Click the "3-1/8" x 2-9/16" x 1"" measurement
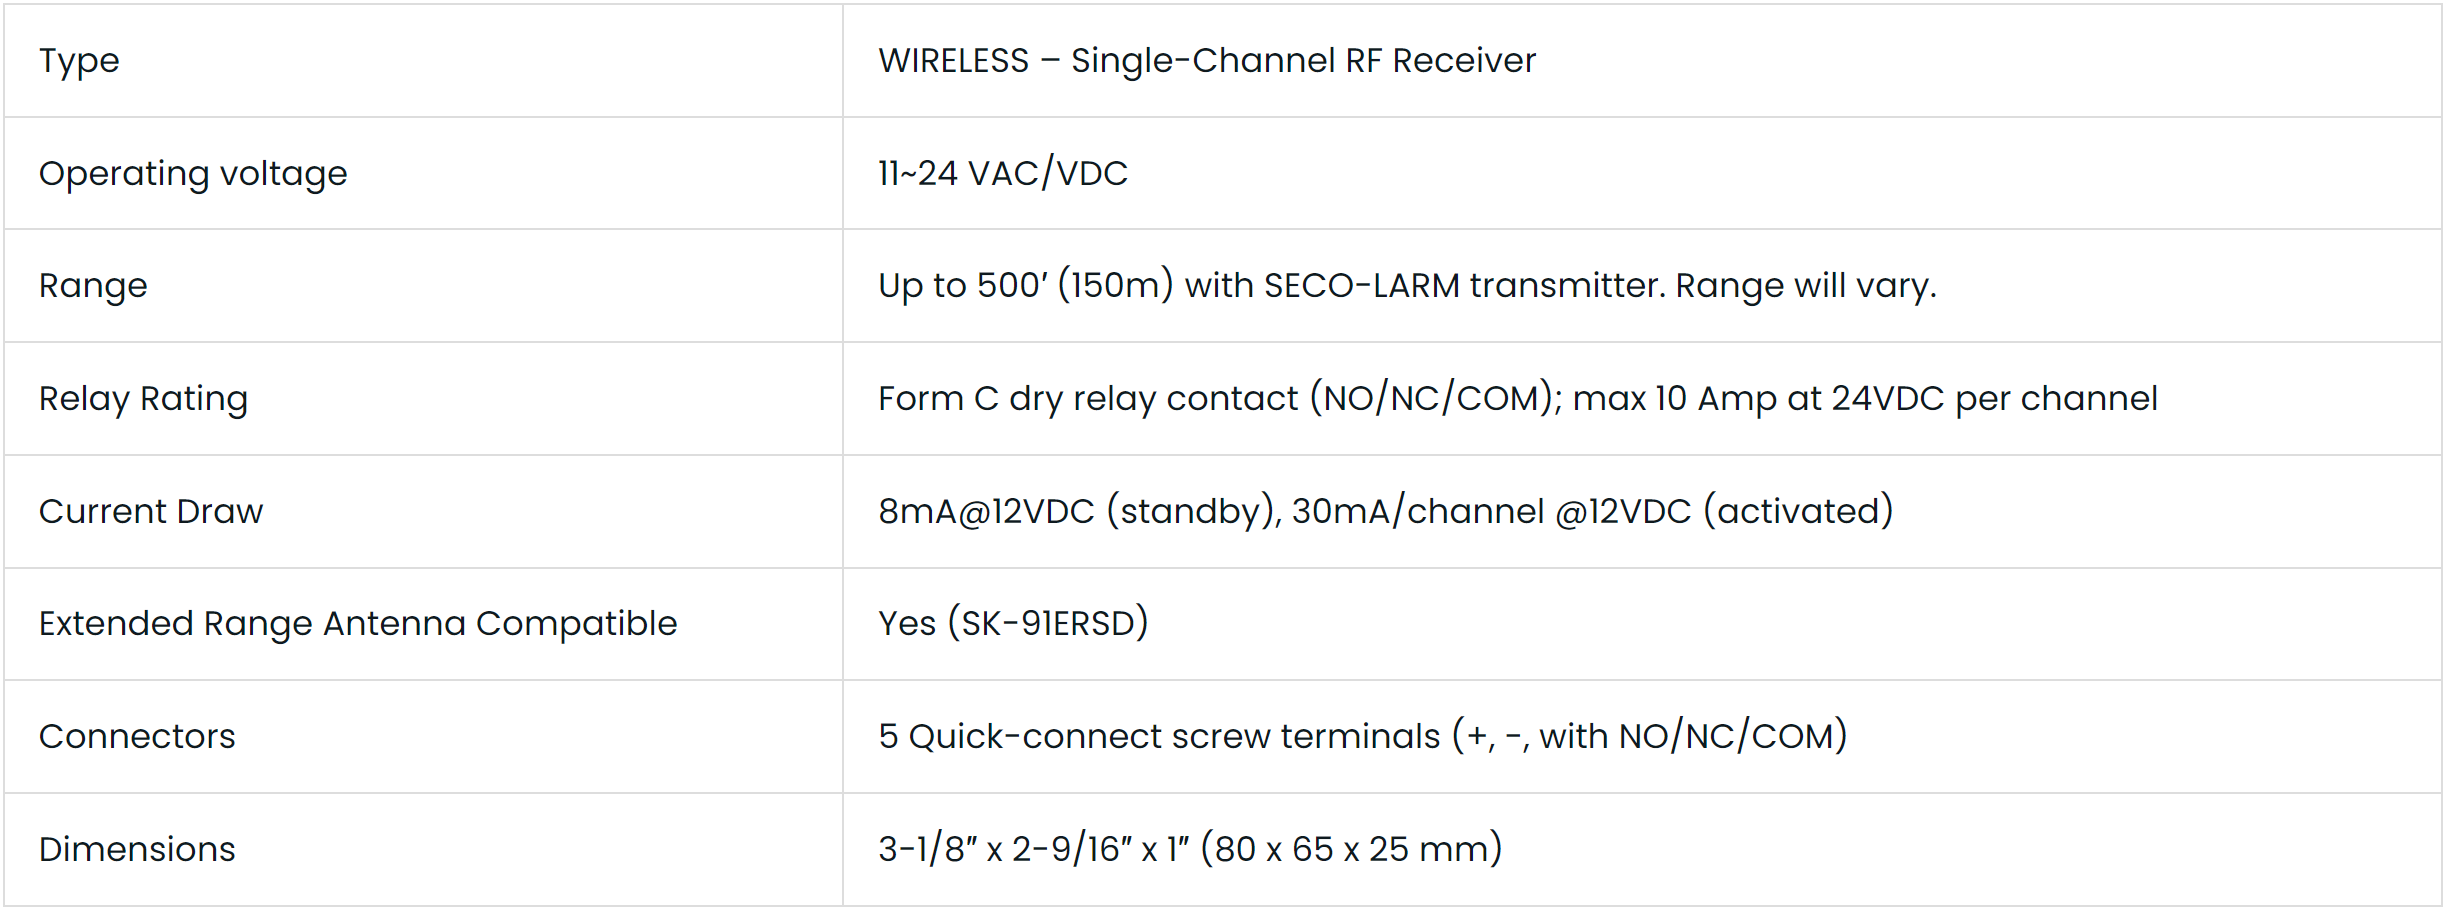 coord(1033,850)
